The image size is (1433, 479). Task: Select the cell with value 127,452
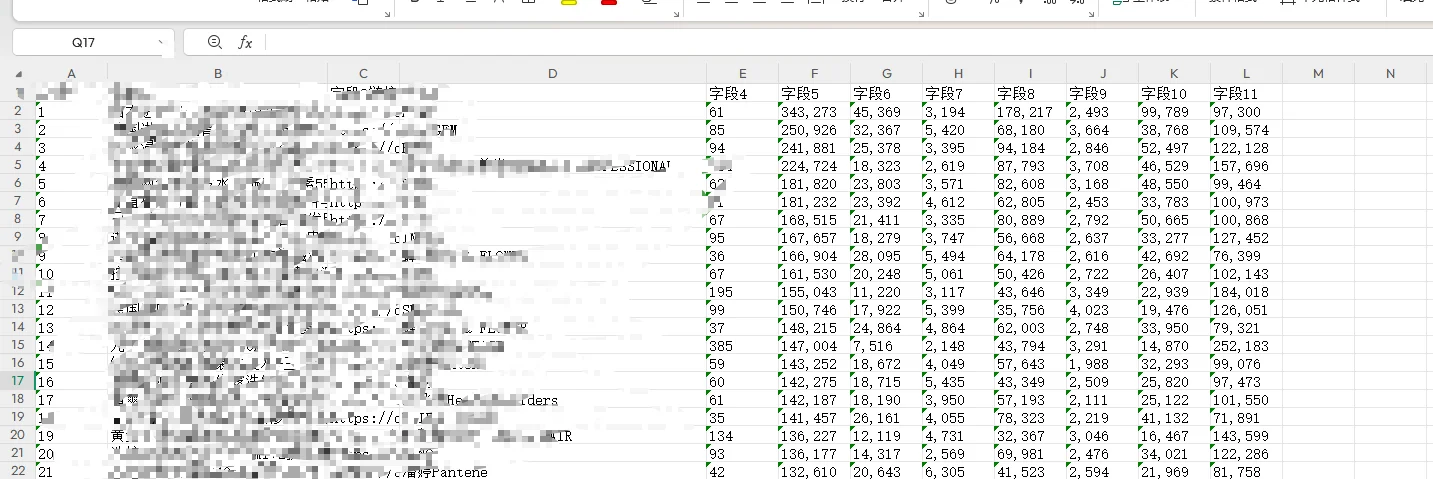(x=1246, y=238)
